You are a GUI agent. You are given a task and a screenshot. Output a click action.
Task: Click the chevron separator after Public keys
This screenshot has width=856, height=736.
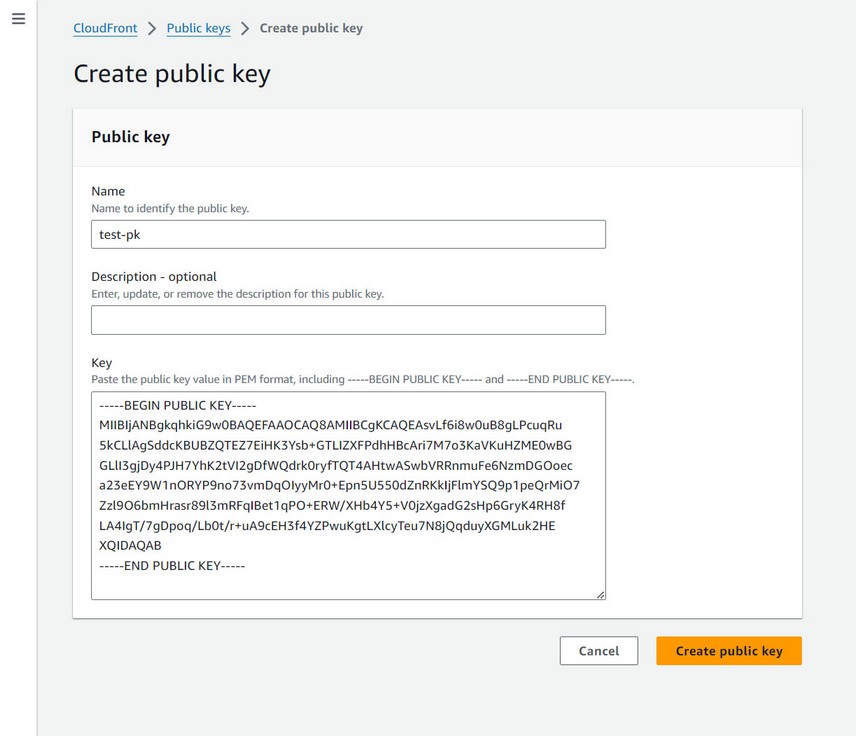pyautogui.click(x=245, y=28)
